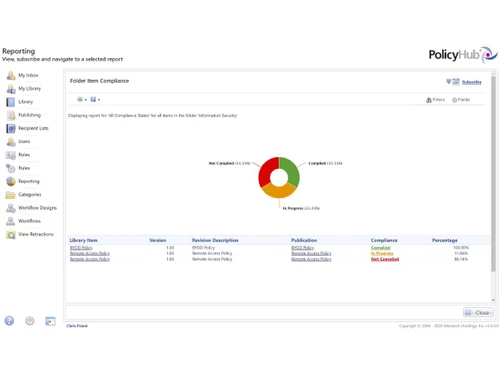Sort by the Revision Description column header
Screen dimensions: 500x375
215,240
